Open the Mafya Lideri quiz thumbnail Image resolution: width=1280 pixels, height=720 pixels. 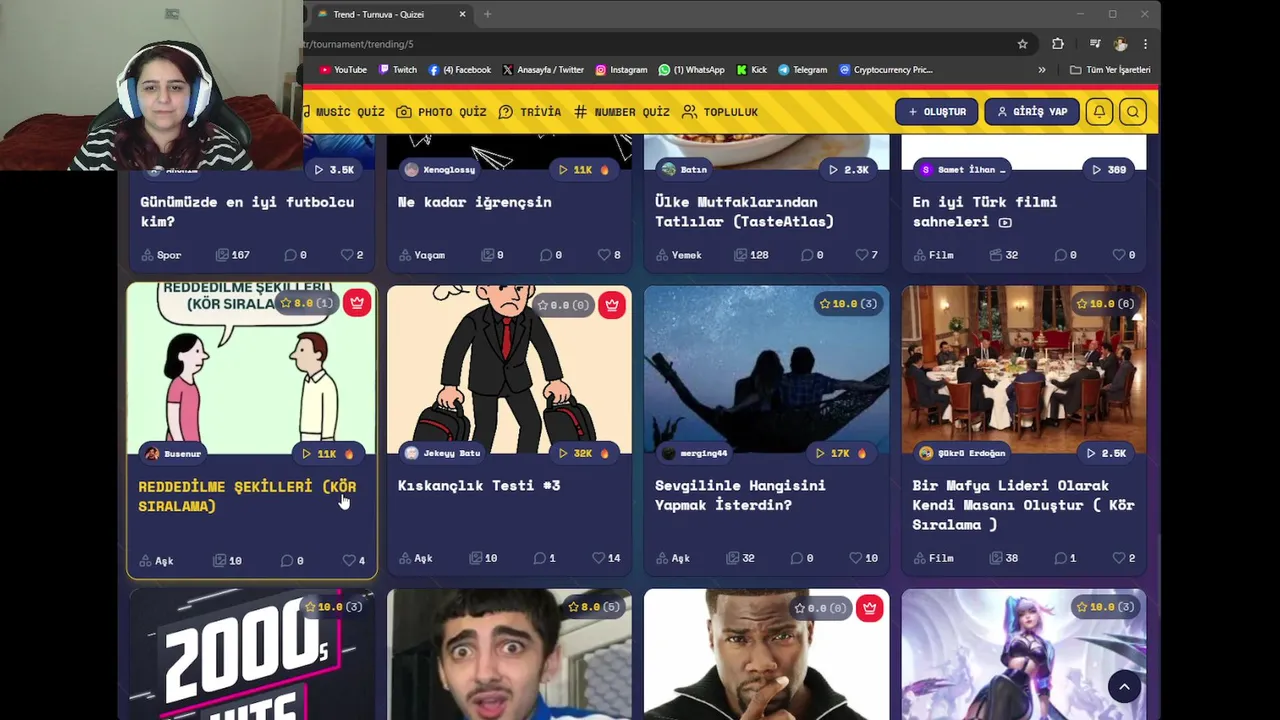point(1024,369)
